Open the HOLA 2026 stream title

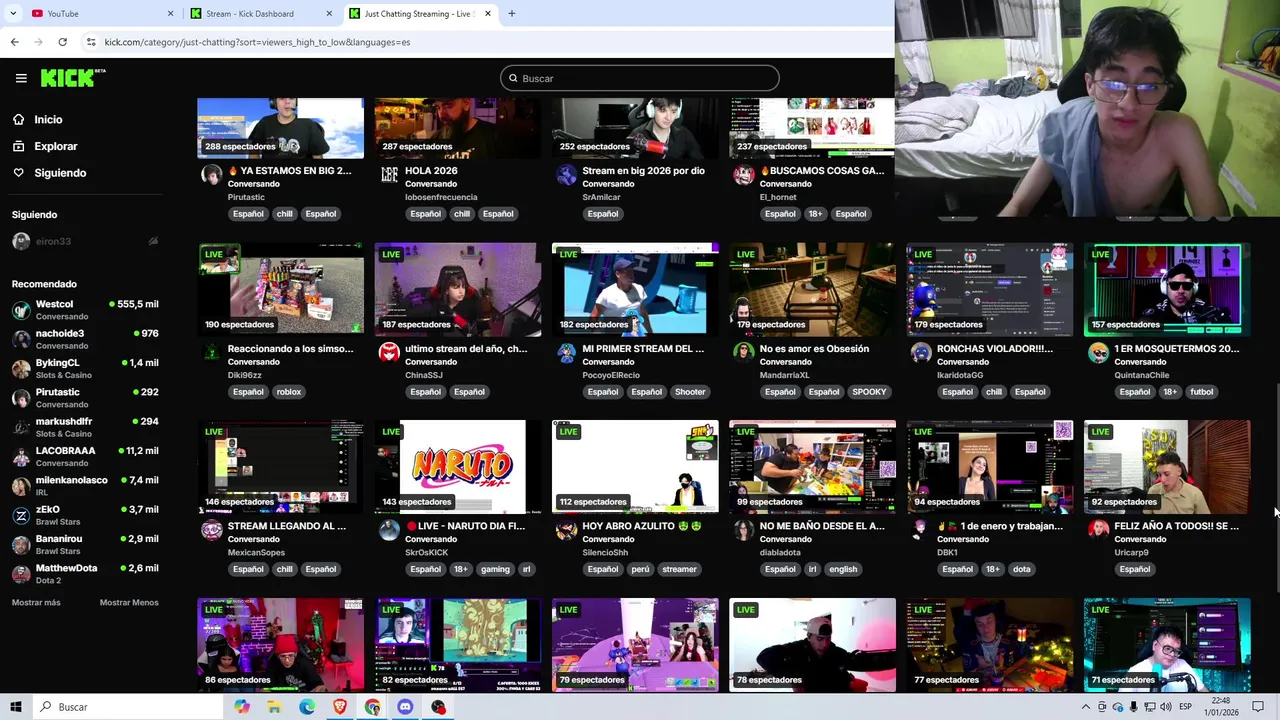coord(431,171)
